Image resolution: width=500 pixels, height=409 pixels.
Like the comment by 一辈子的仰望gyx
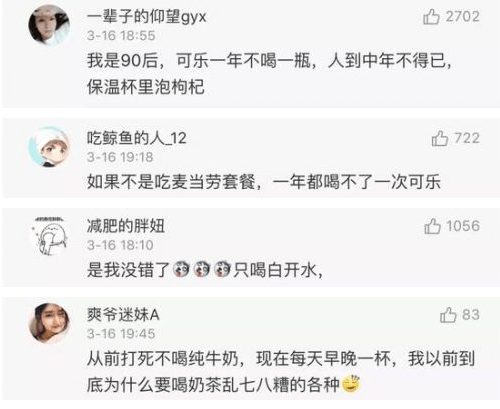point(431,17)
